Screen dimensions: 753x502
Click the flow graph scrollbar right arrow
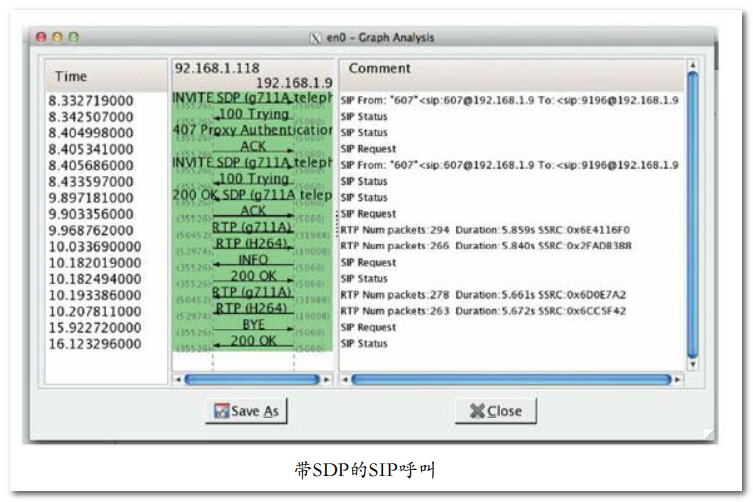327,380
